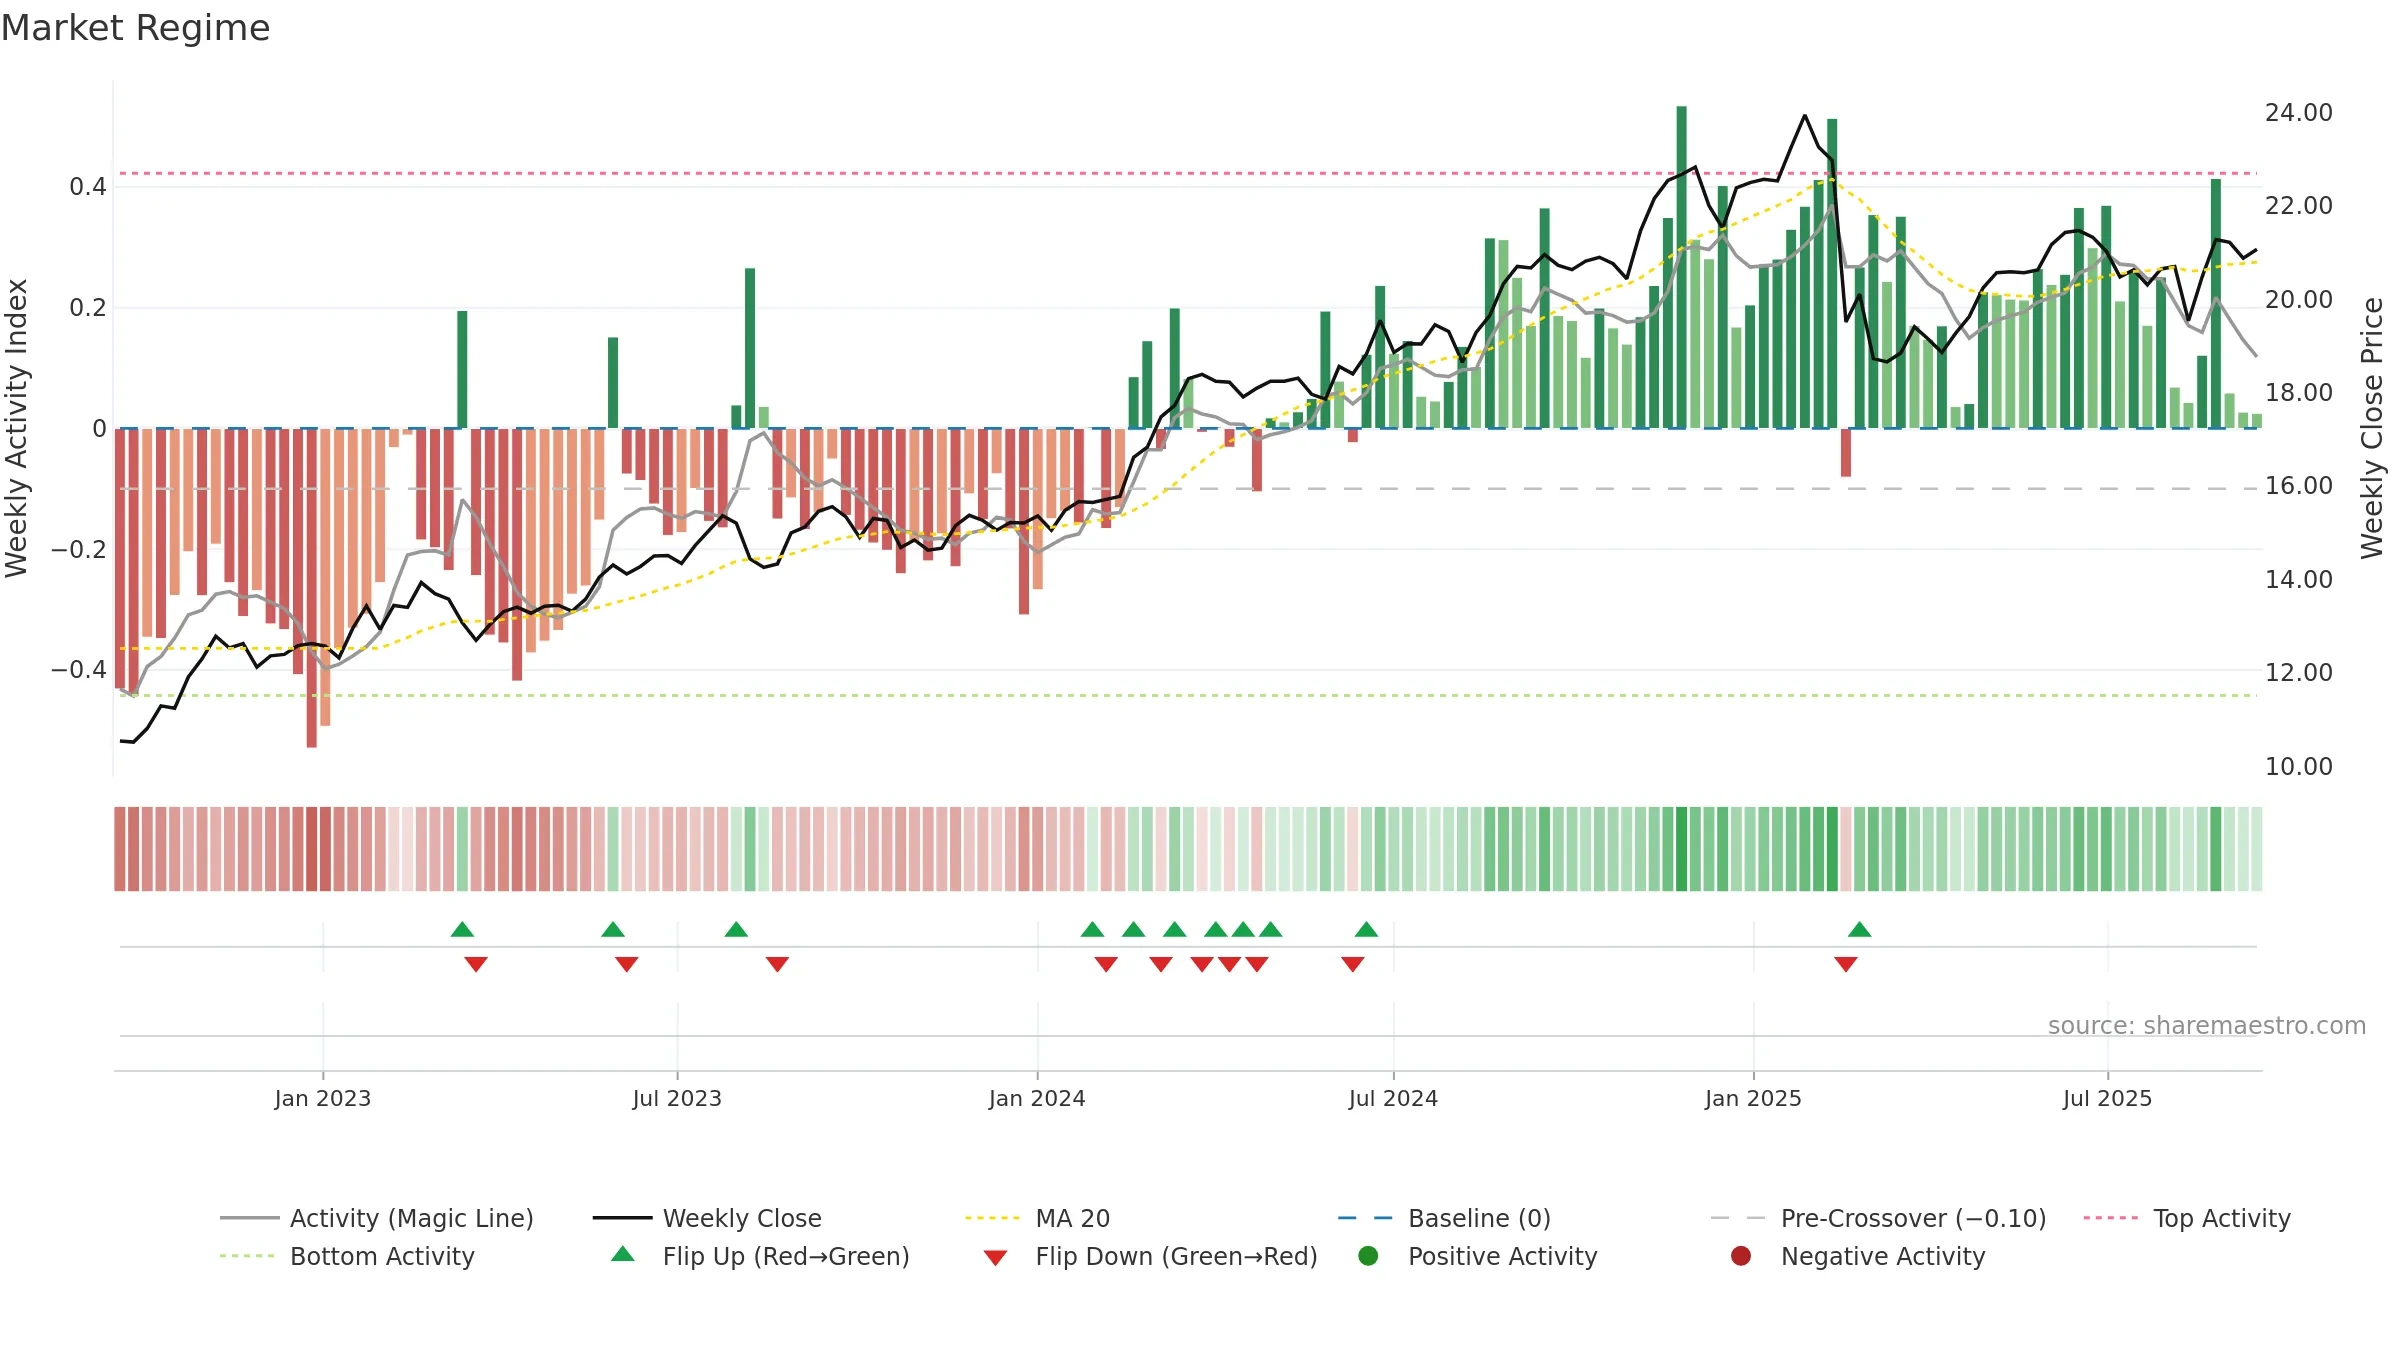Toggle Flip Down (Green→Red) legend entry
The image size is (2400, 1350).
(x=1150, y=1256)
